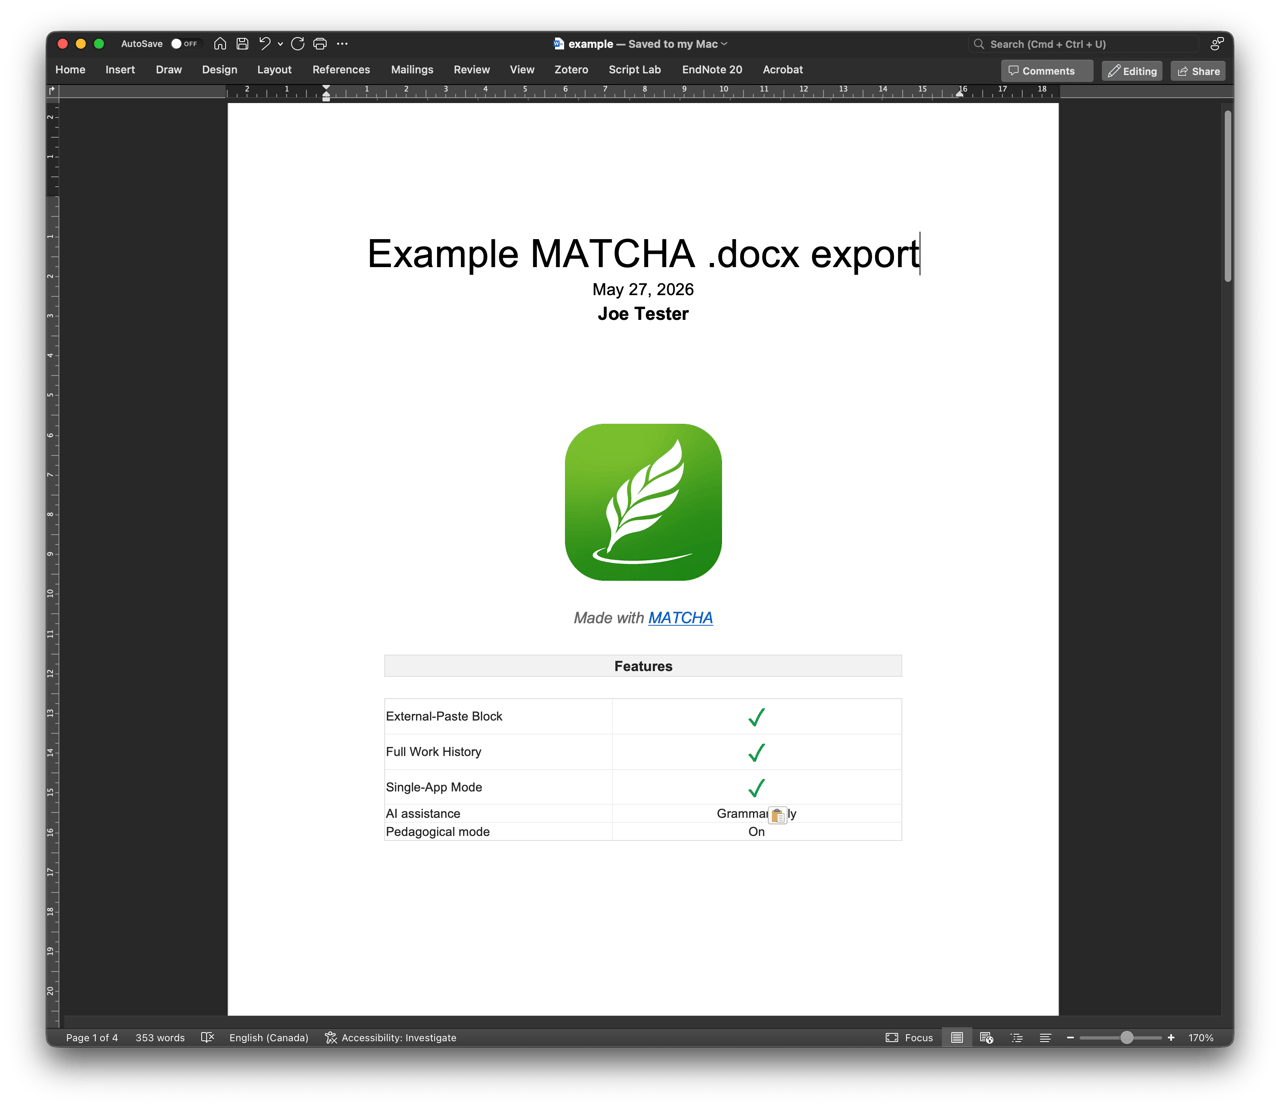Open the collaboration icon at top right

(1217, 44)
